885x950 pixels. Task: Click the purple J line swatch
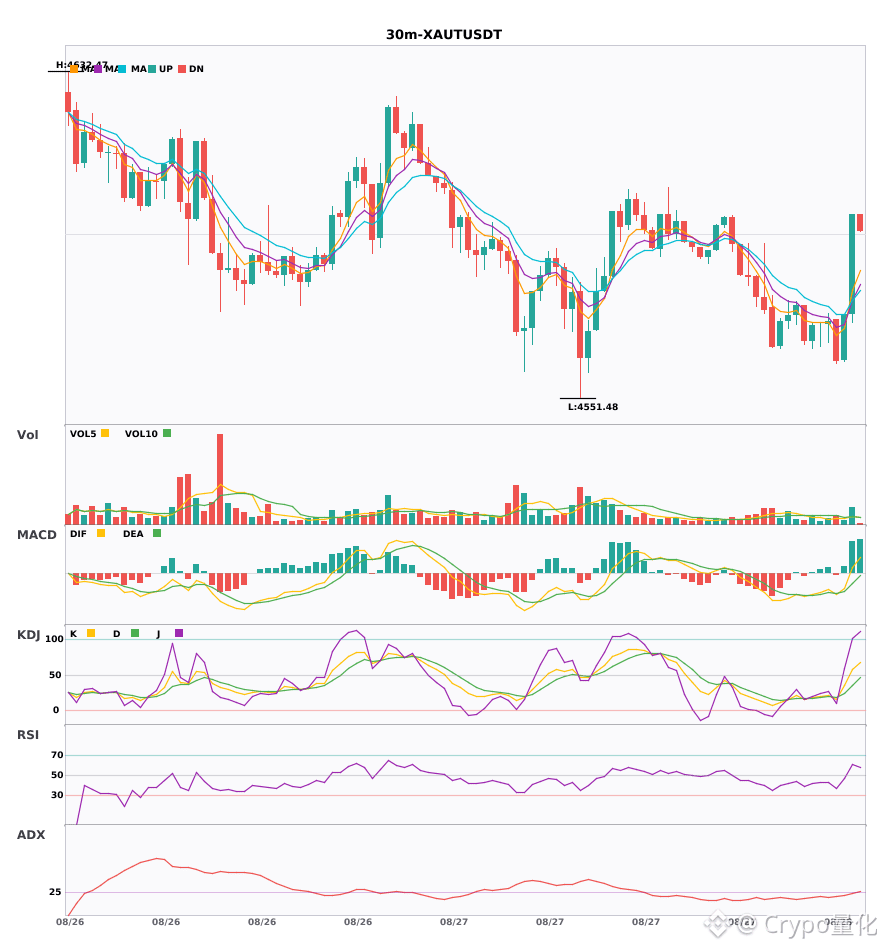[179, 633]
